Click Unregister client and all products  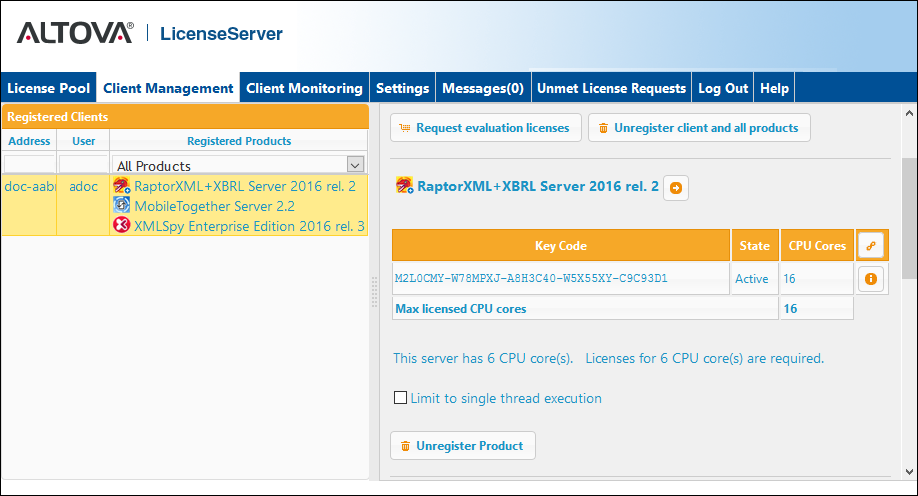[x=698, y=128]
